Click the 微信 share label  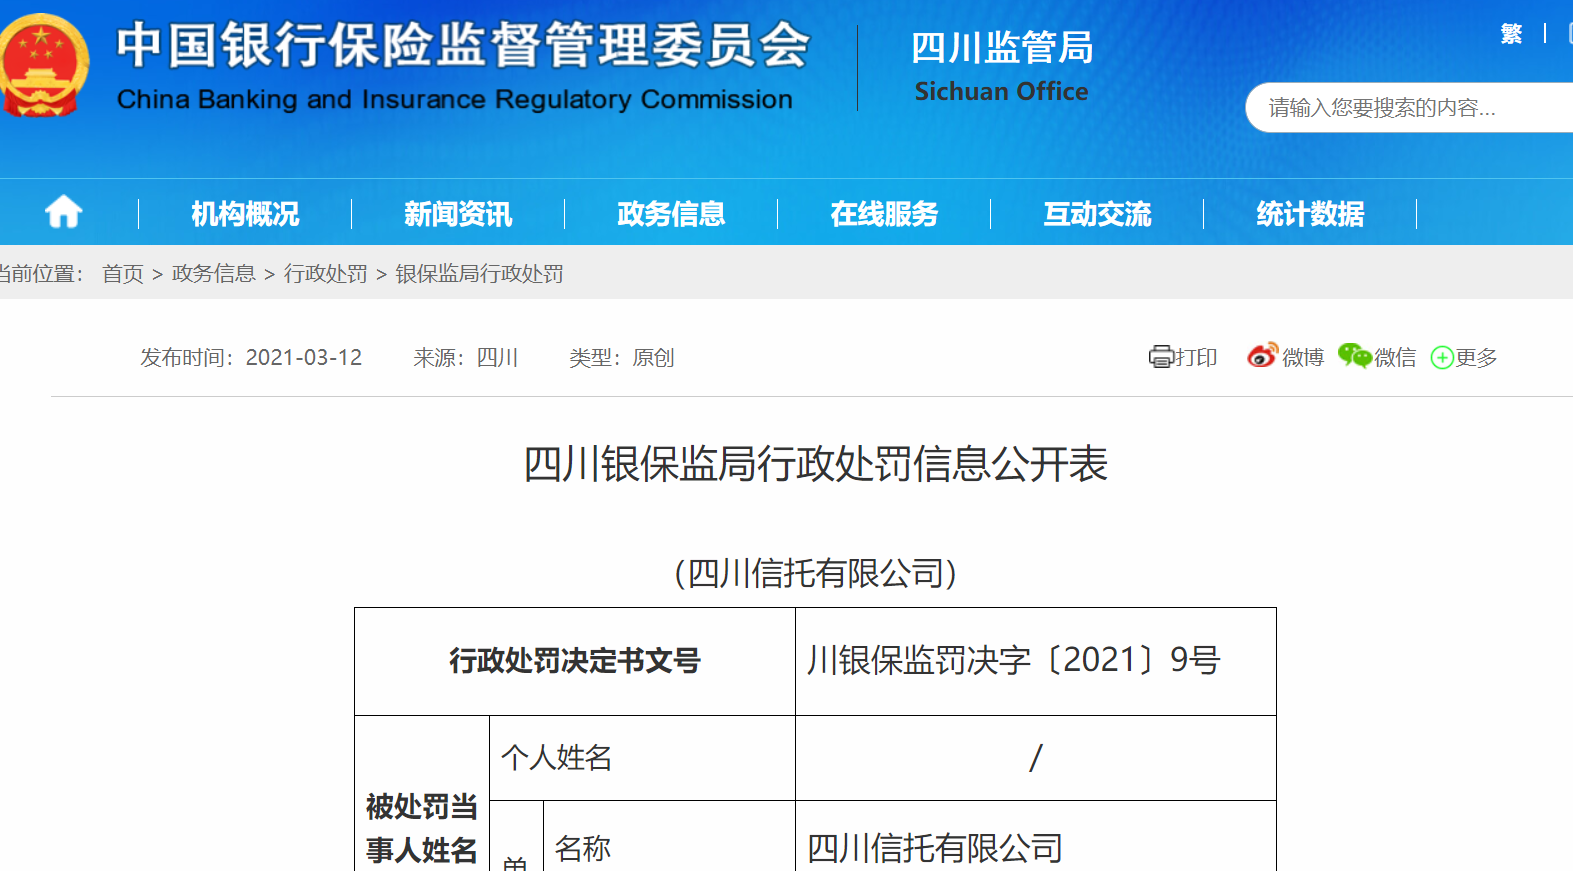point(1395,357)
